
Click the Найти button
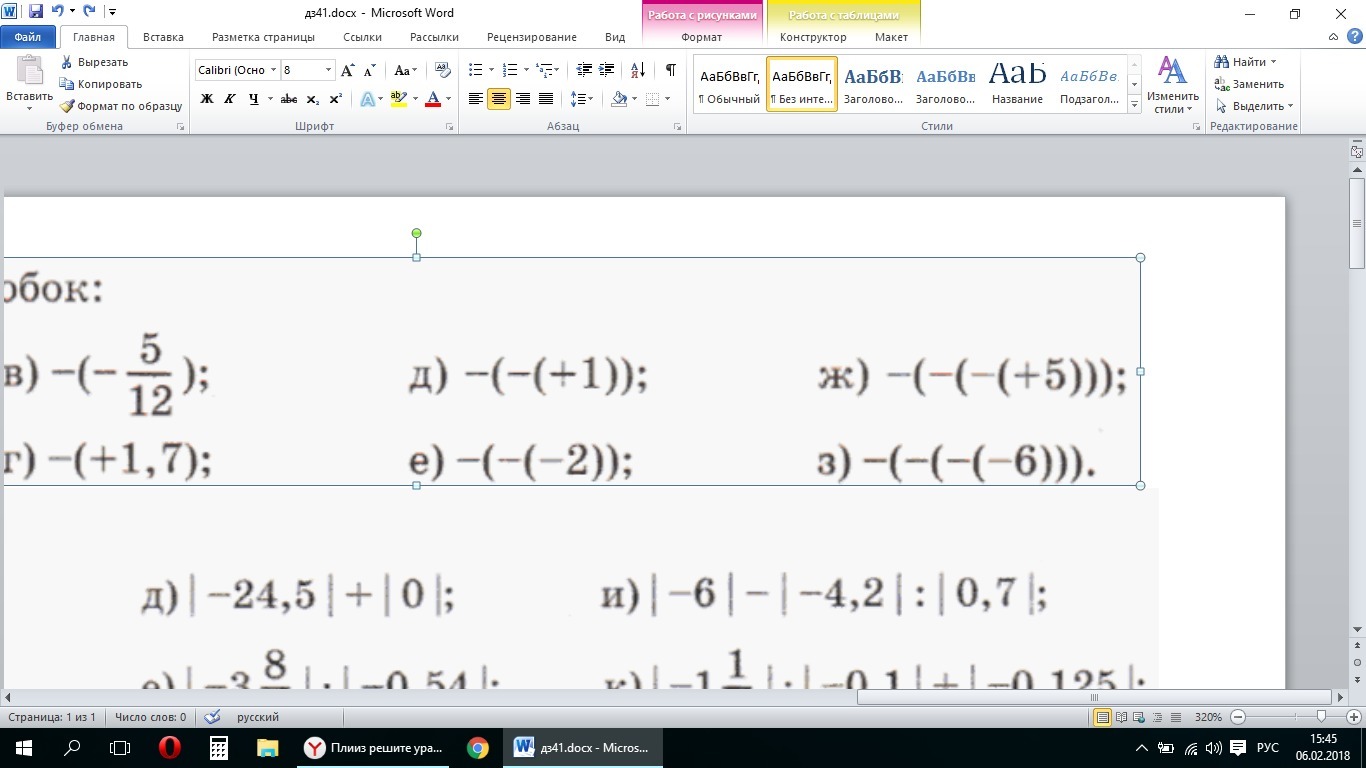1247,62
